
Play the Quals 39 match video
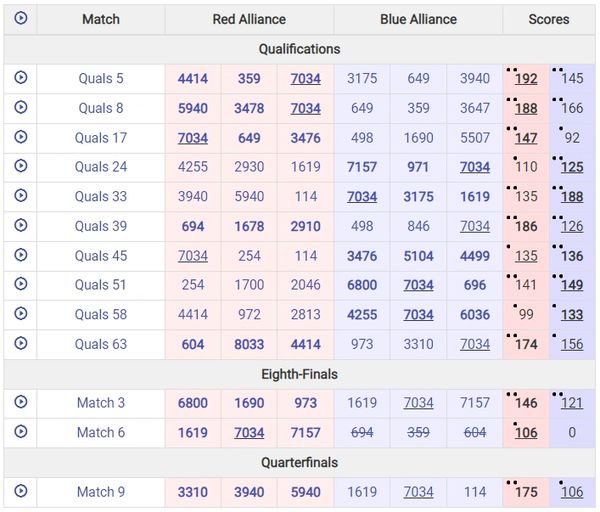20,226
